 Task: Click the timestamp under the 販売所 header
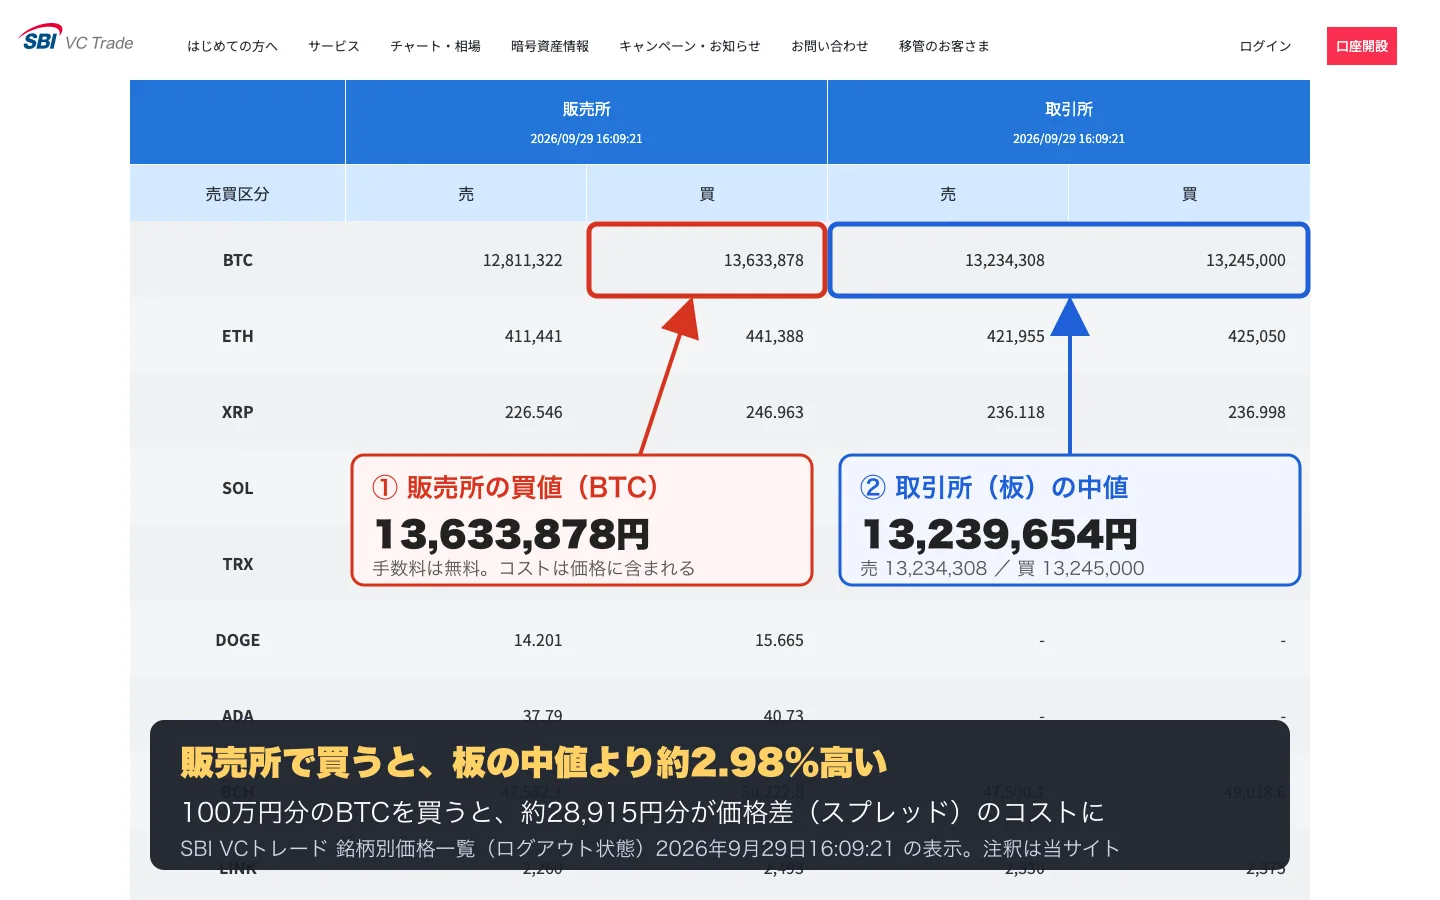point(586,139)
